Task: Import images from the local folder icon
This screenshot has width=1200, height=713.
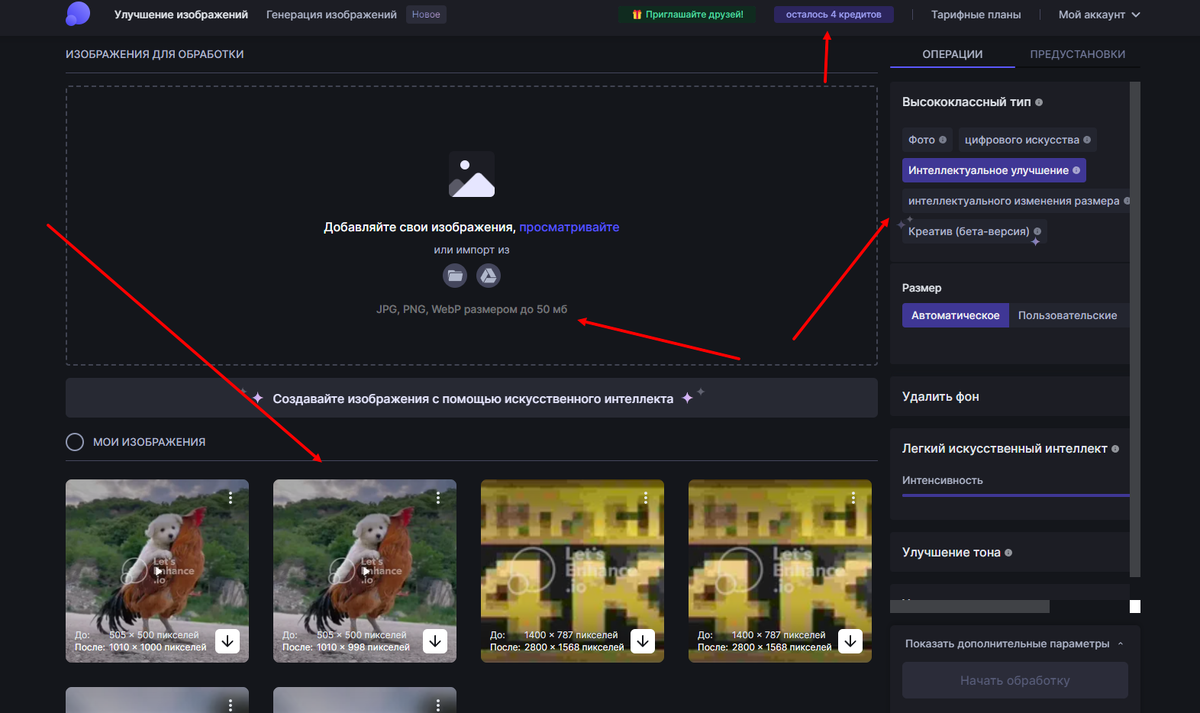Action: (x=455, y=275)
